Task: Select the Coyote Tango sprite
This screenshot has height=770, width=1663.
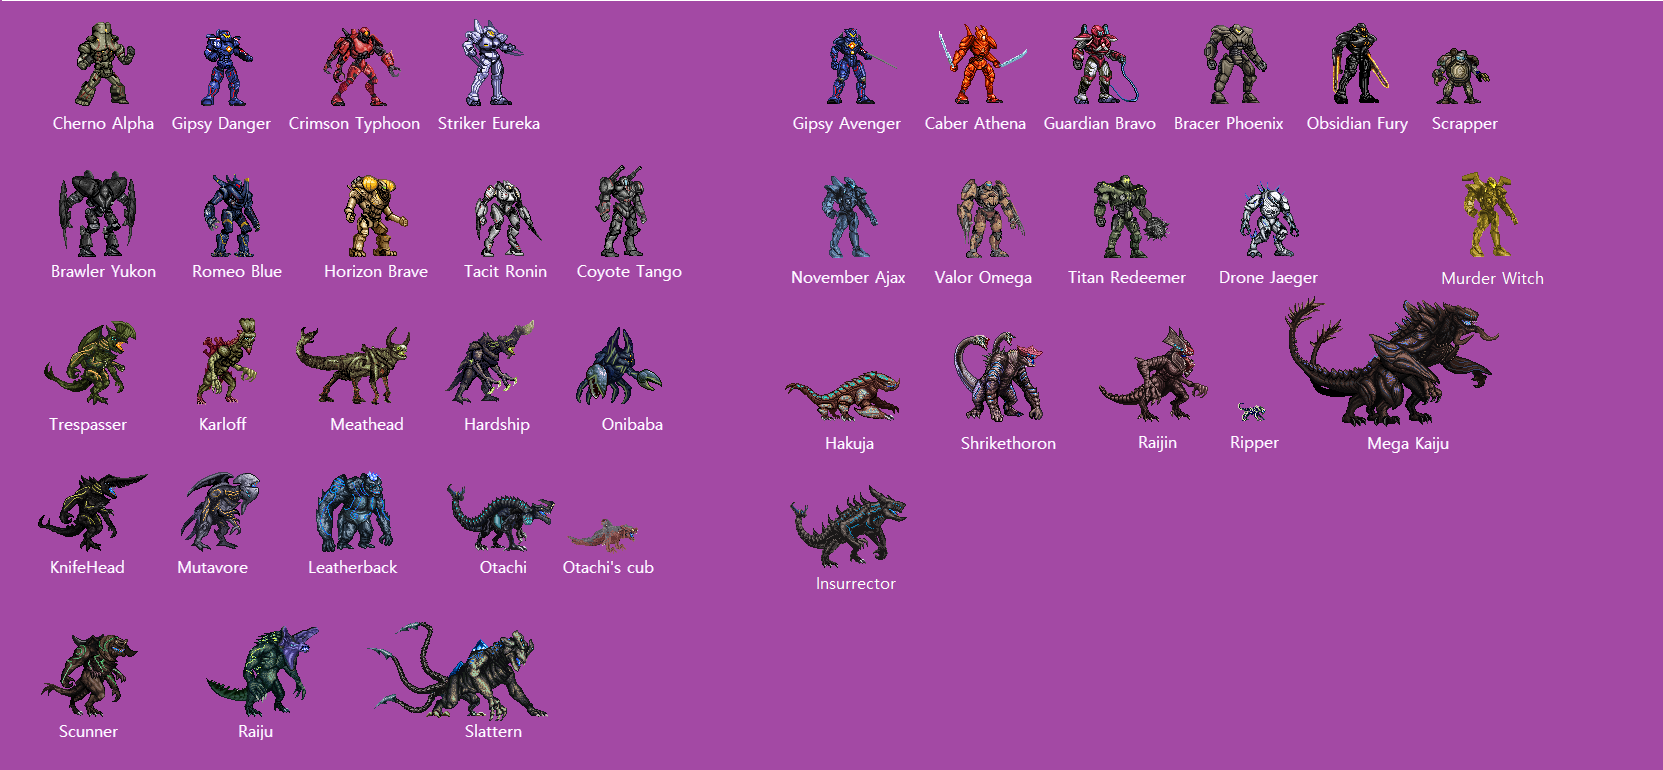Action: (621, 211)
